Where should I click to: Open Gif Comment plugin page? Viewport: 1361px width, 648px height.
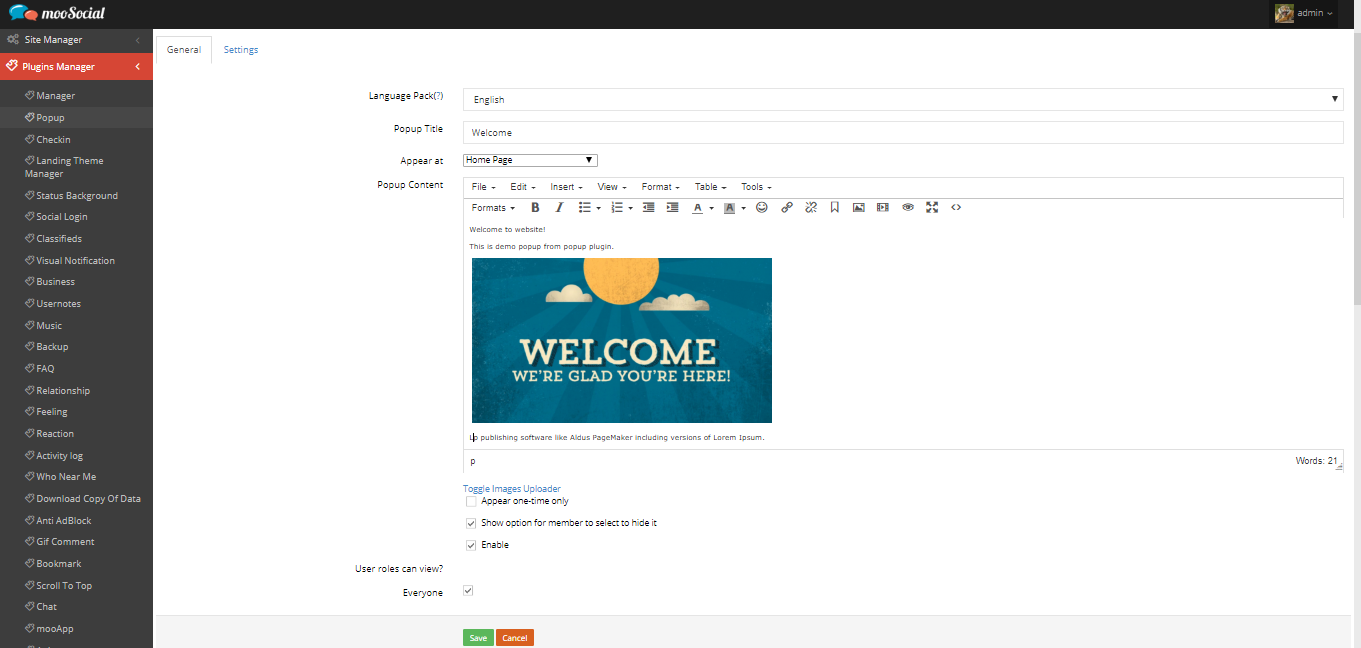pos(65,542)
